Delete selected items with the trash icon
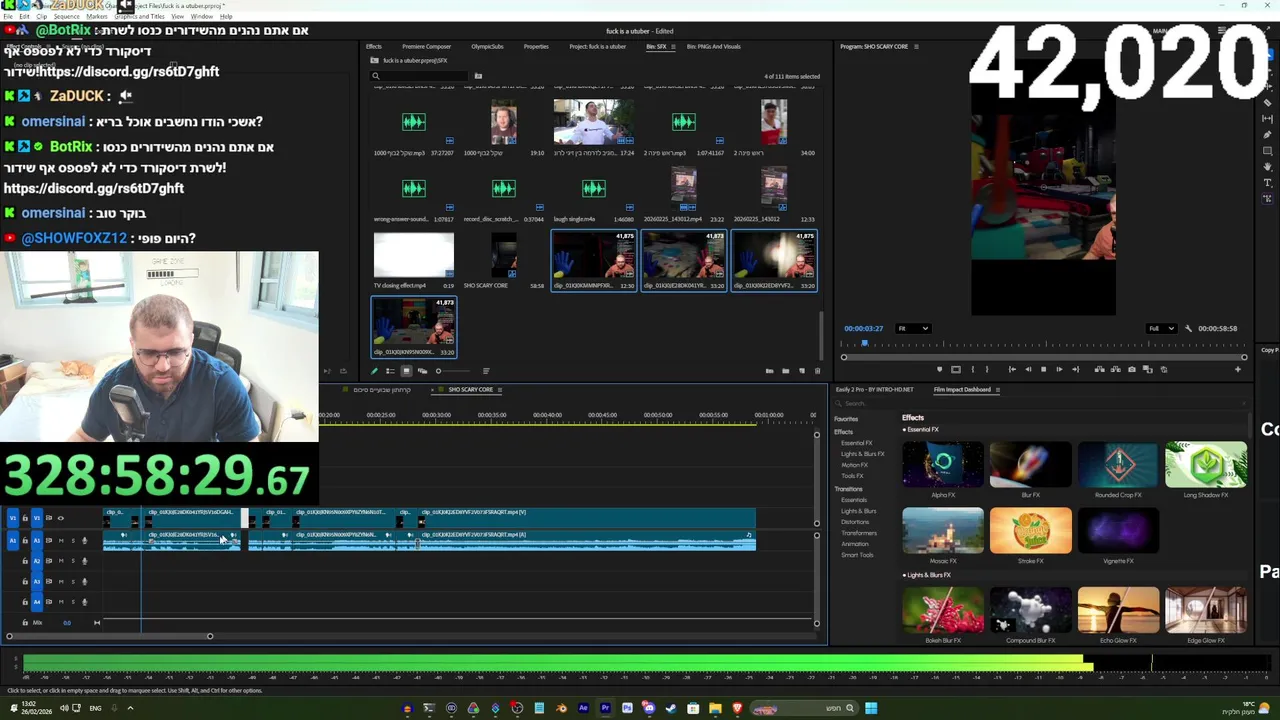Viewport: 1280px width, 720px height. [817, 371]
